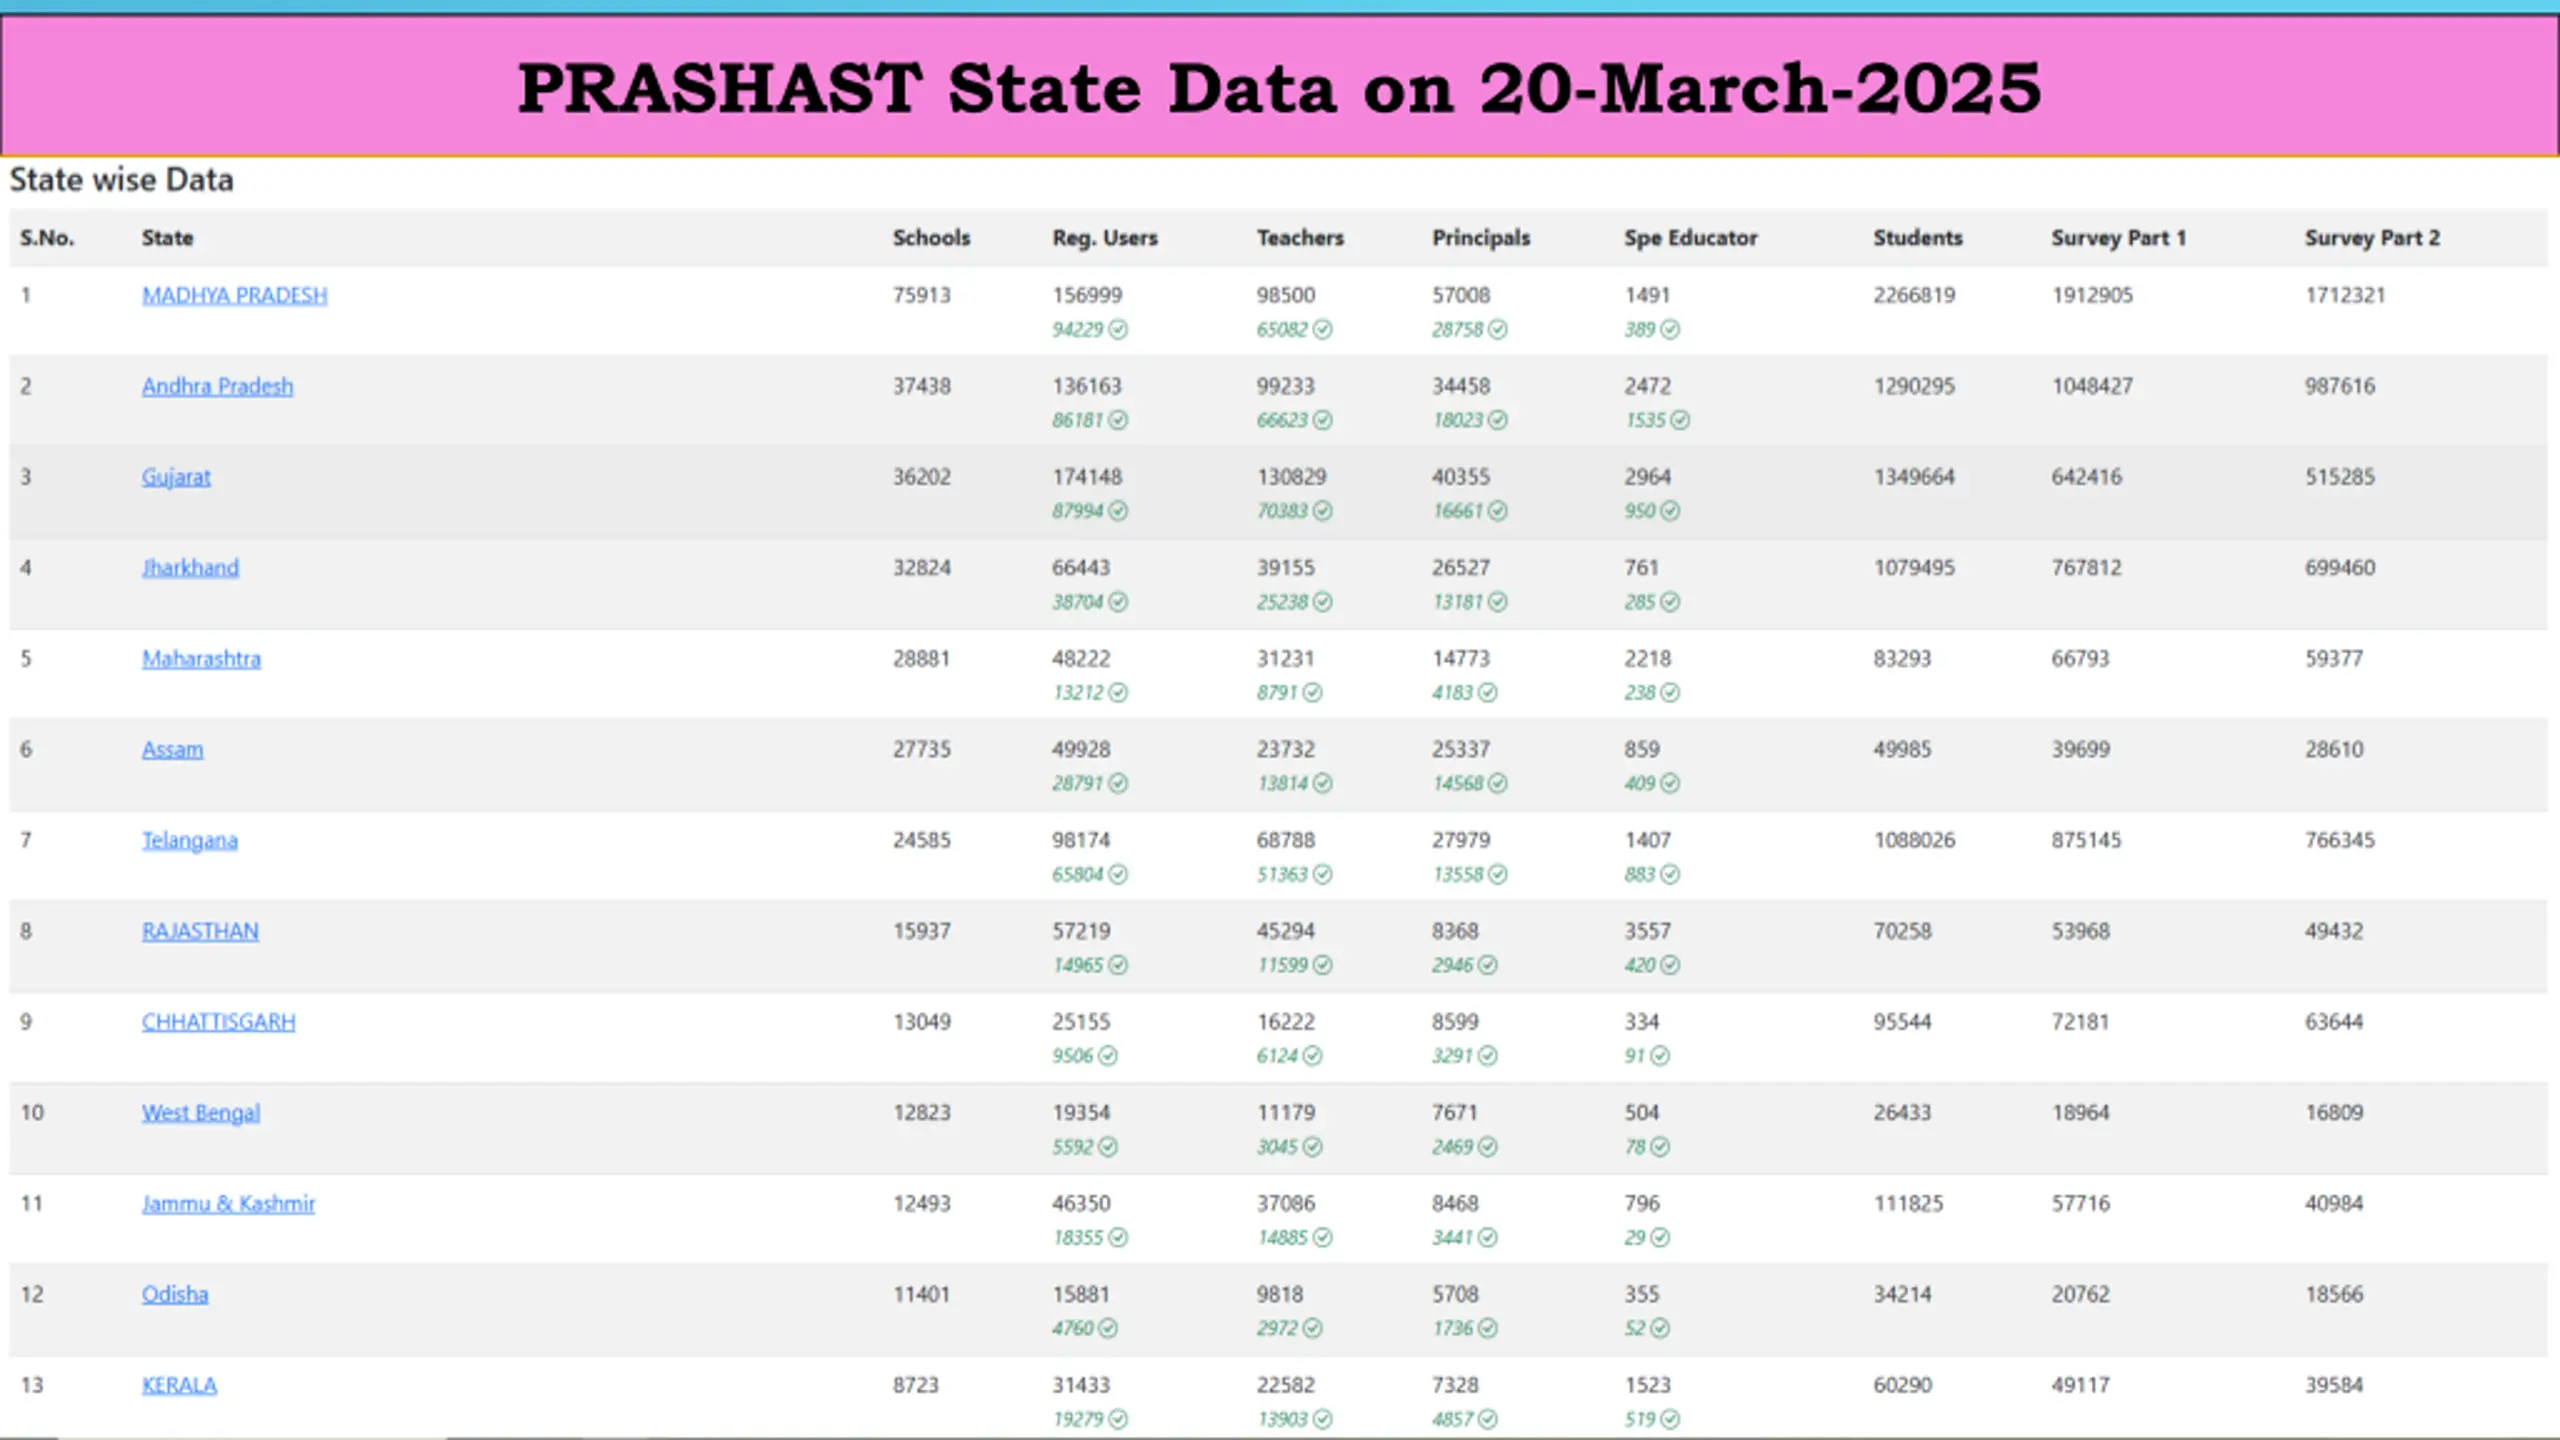The height and width of the screenshot is (1440, 2560).
Task: Click verified check icon beside 38704
Action: point(1118,602)
